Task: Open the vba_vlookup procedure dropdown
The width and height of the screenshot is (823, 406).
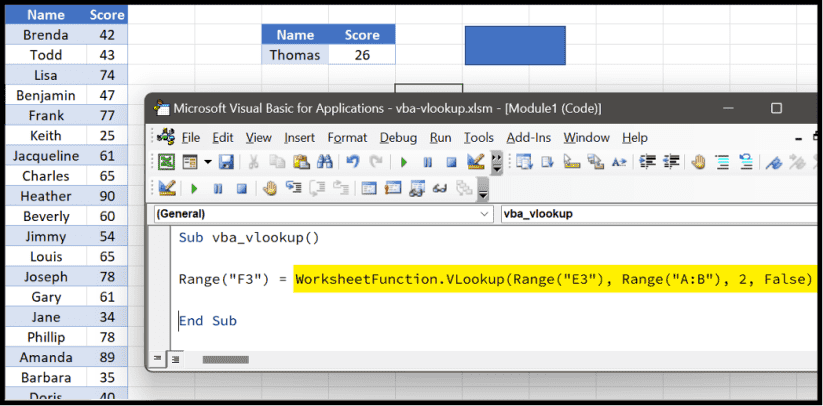Action: [x=660, y=213]
